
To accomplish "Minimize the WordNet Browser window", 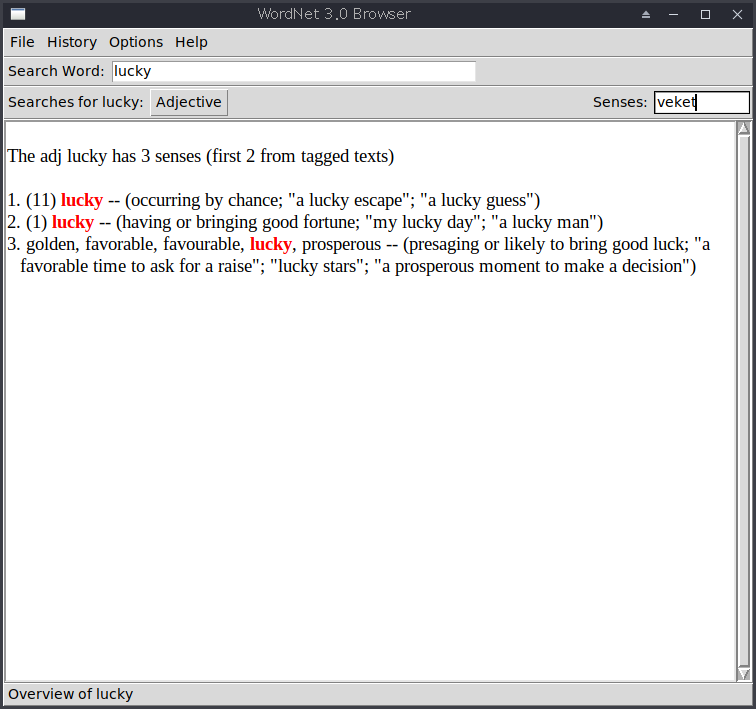I will (x=674, y=14).
